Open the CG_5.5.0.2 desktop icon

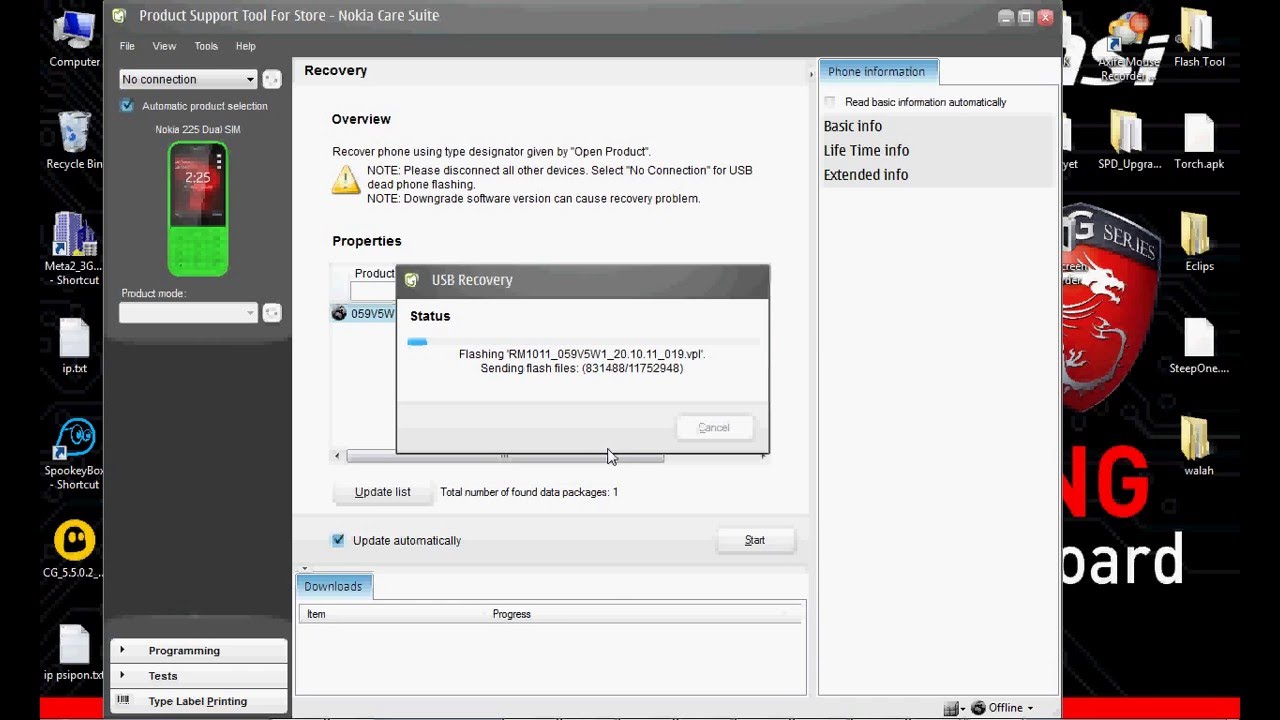point(73,550)
